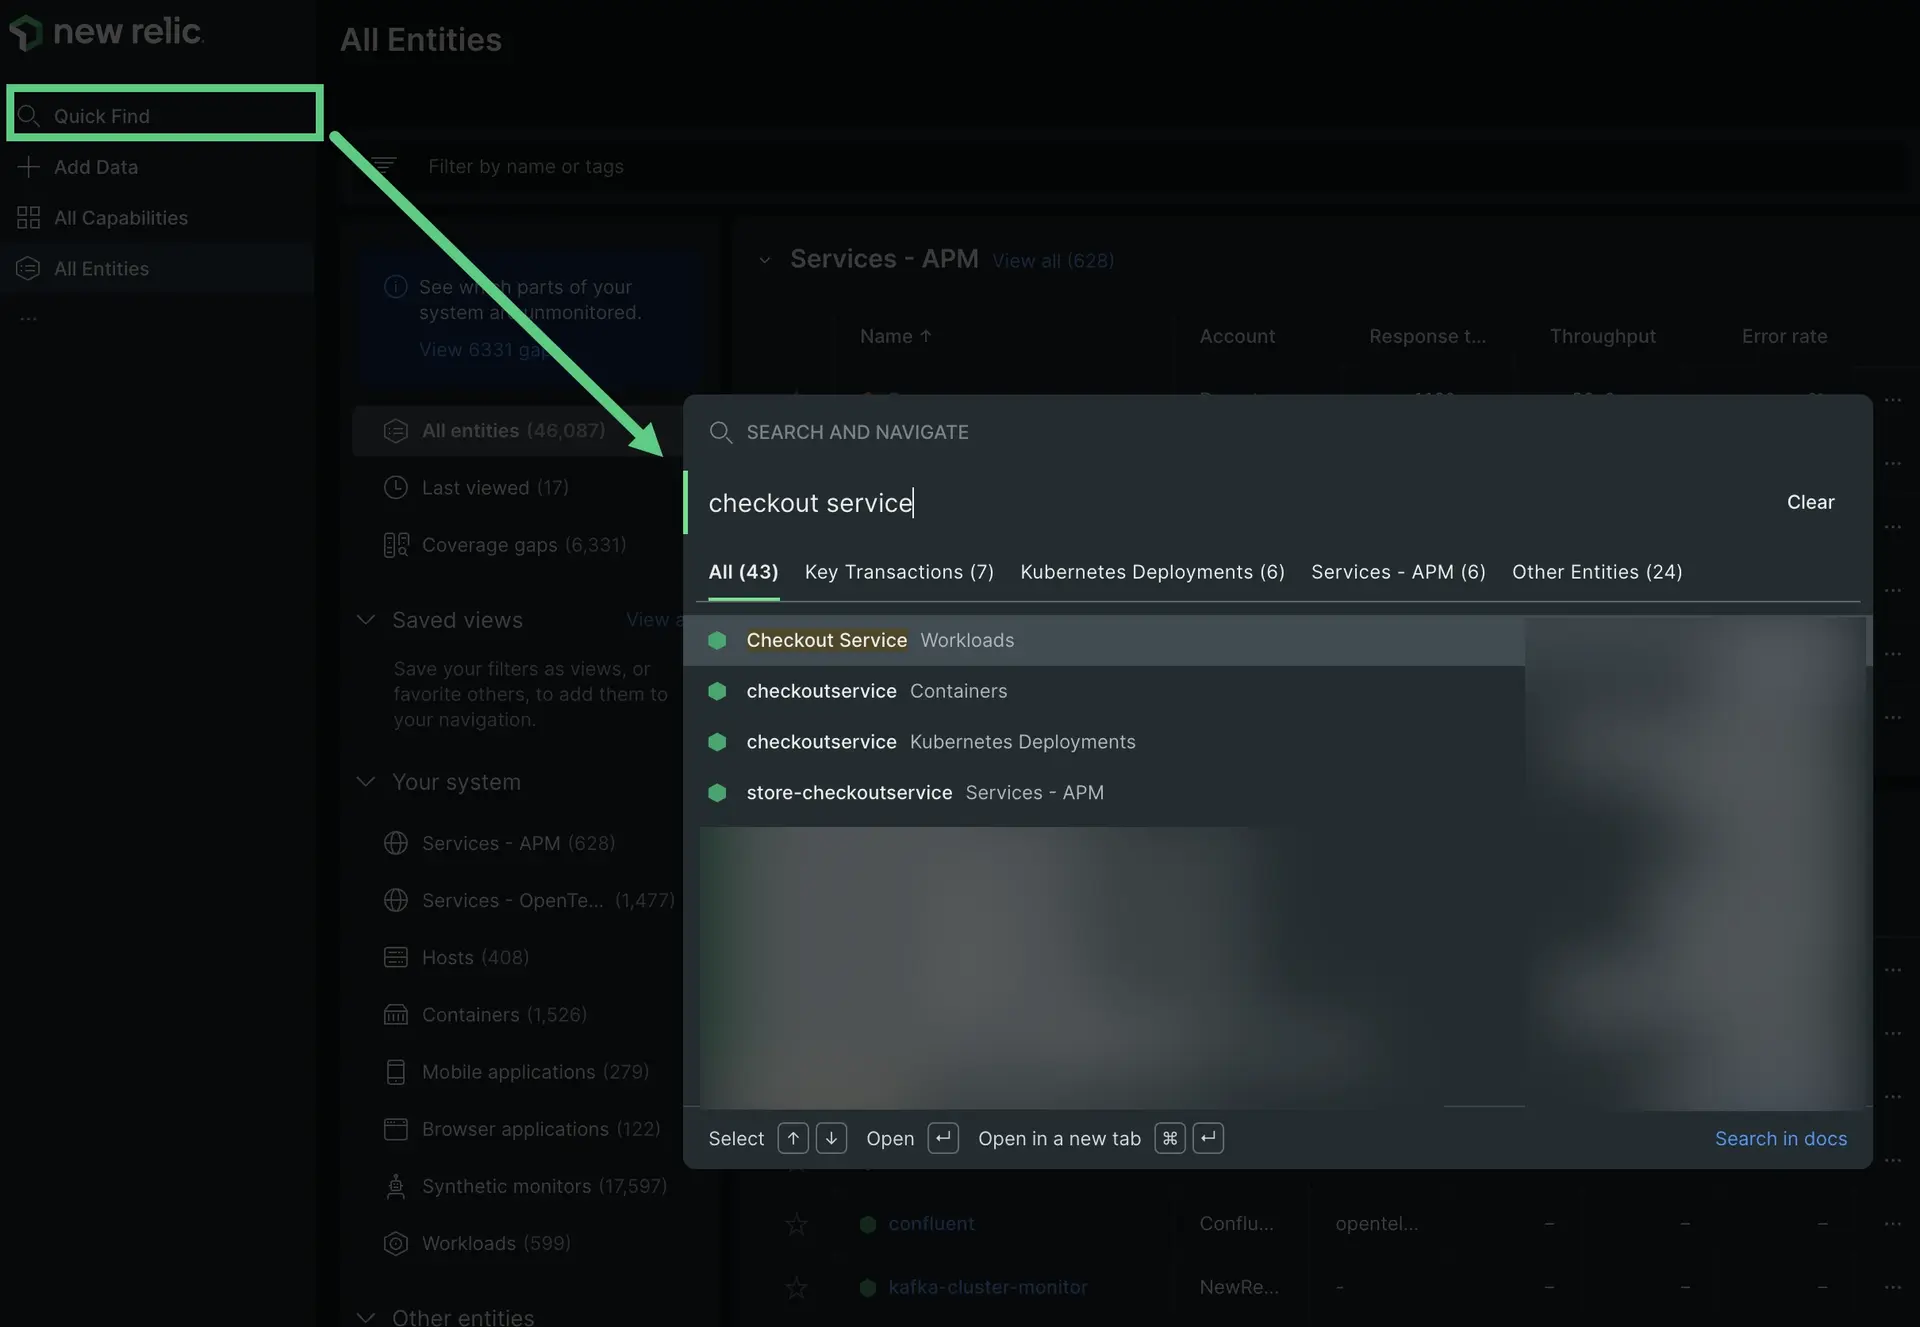Click the Synthetic monitors robot icon

coord(396,1186)
